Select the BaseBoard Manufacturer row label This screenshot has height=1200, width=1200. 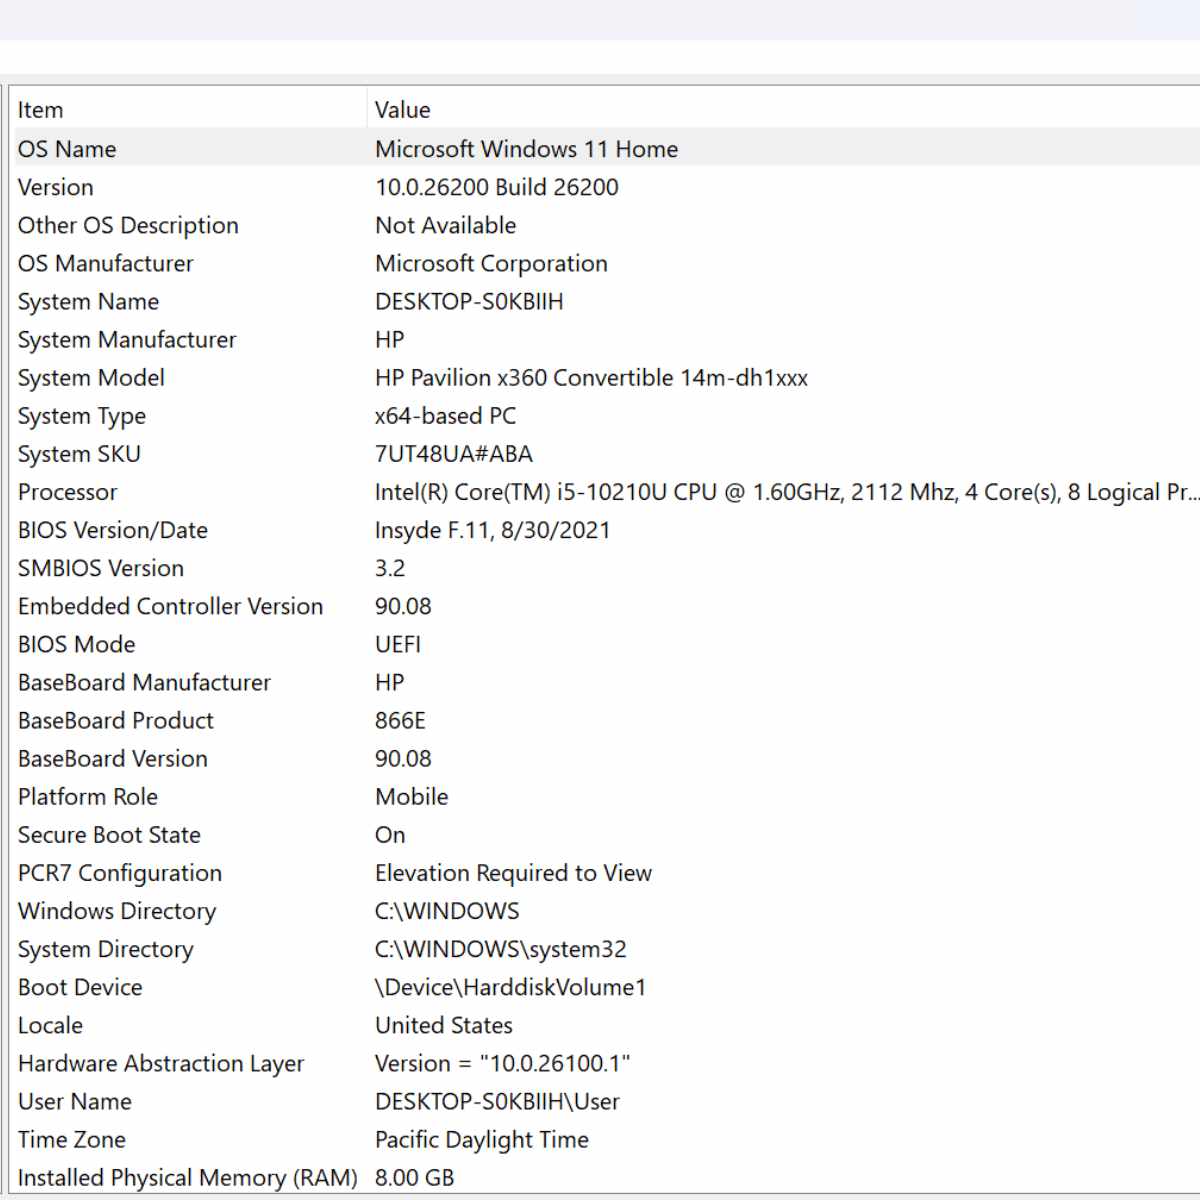[144, 683]
